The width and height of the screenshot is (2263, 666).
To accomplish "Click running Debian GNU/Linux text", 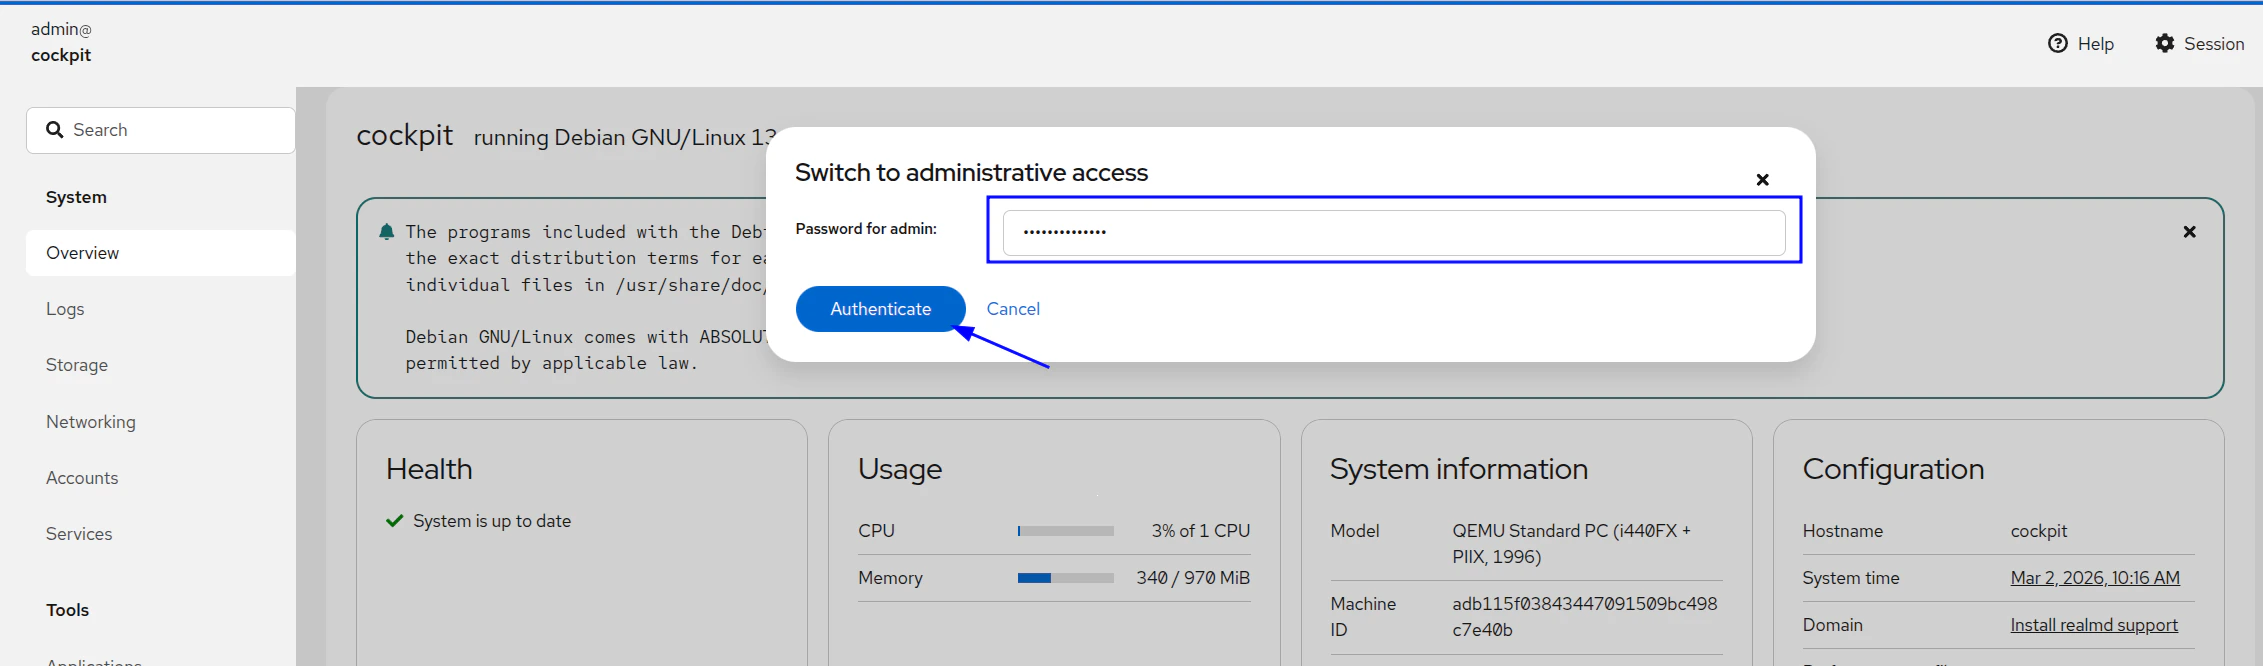I will click(622, 137).
